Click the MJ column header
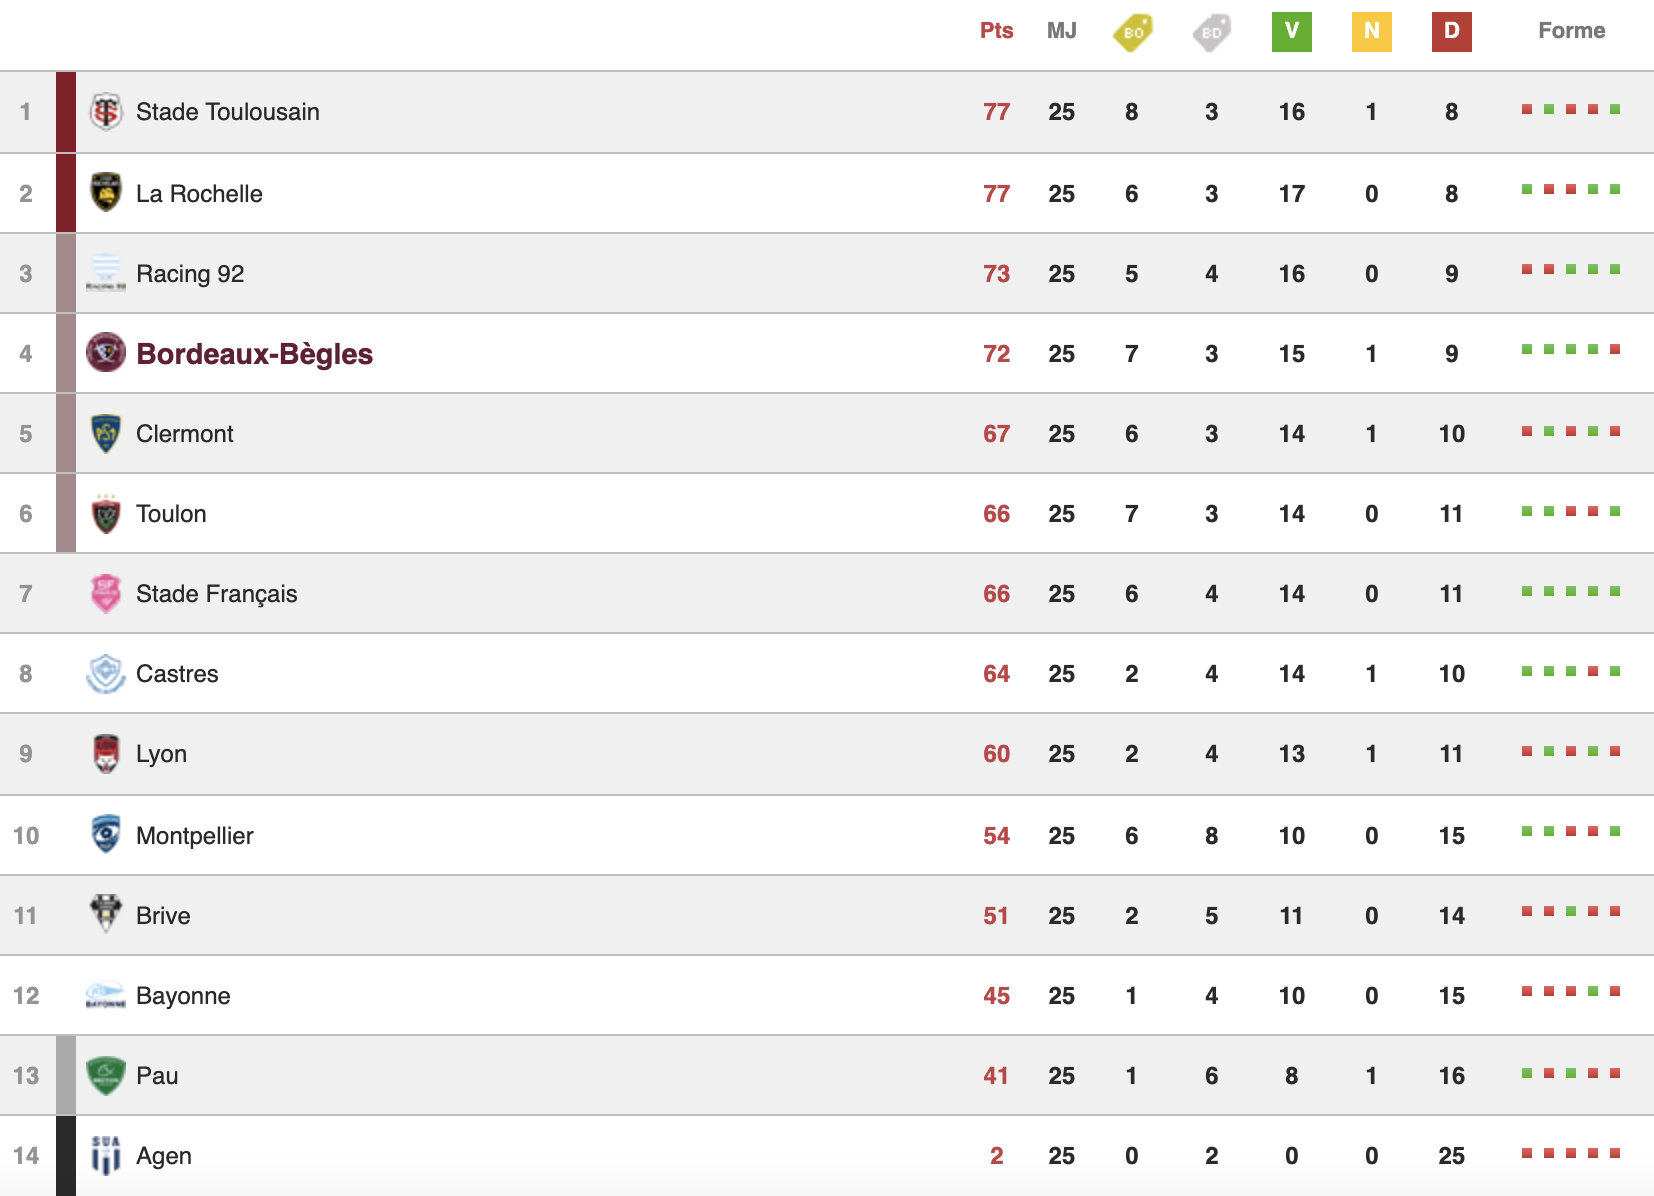The height and width of the screenshot is (1196, 1654). click(x=1061, y=31)
